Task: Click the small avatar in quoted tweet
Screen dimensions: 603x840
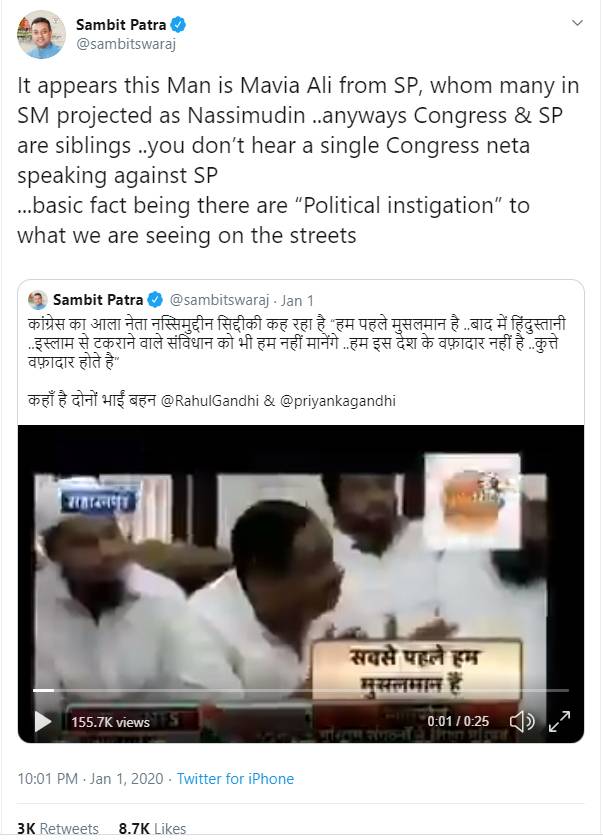Action: pyautogui.click(x=37, y=300)
